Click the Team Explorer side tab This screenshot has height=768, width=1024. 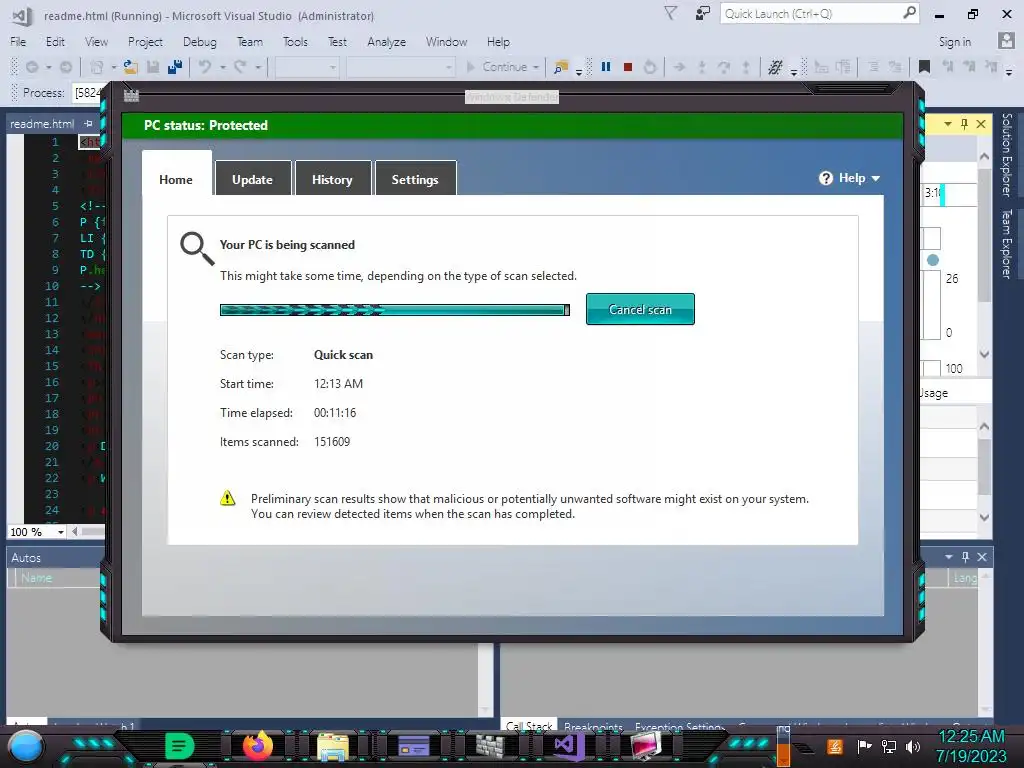(x=1006, y=244)
